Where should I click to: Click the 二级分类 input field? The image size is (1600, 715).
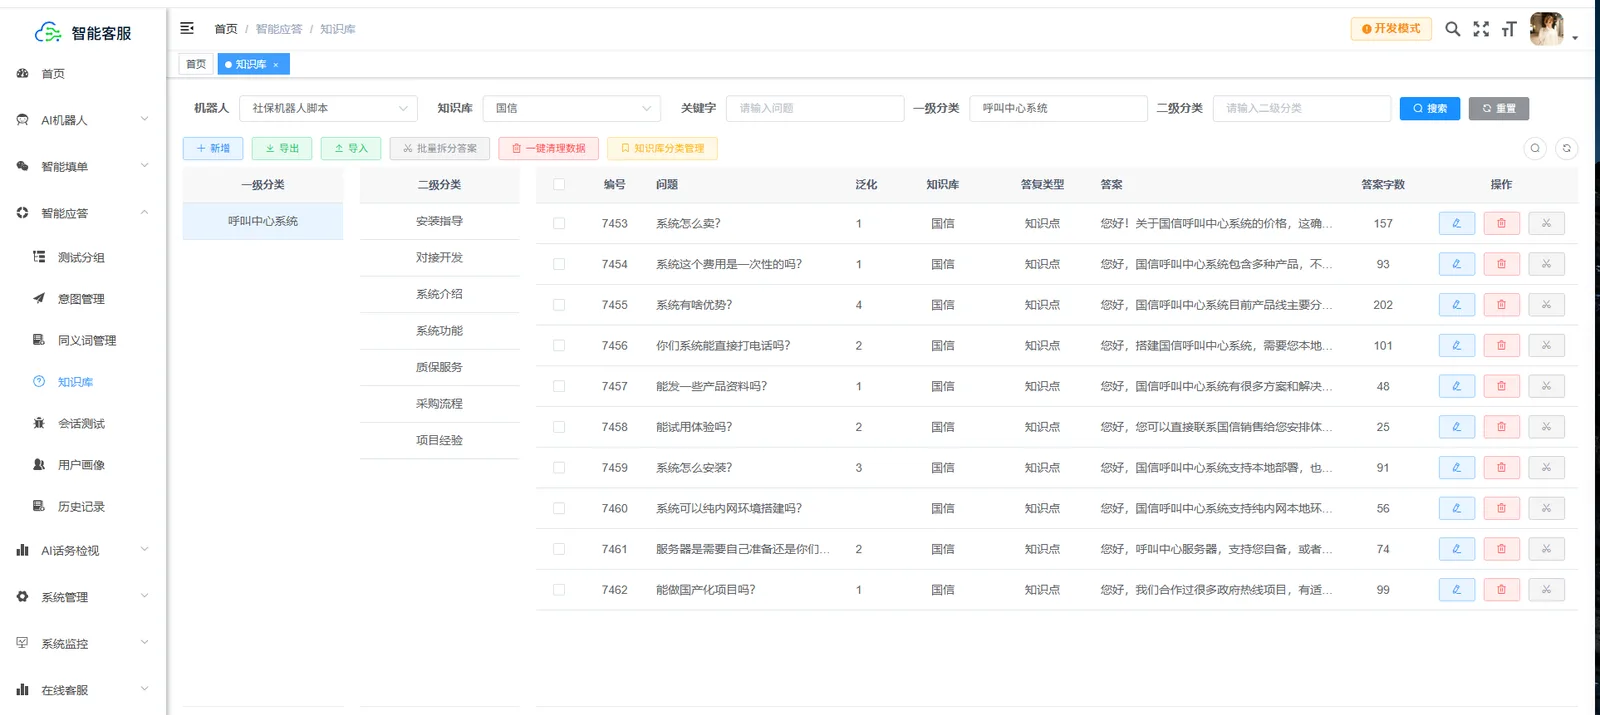pos(1302,108)
